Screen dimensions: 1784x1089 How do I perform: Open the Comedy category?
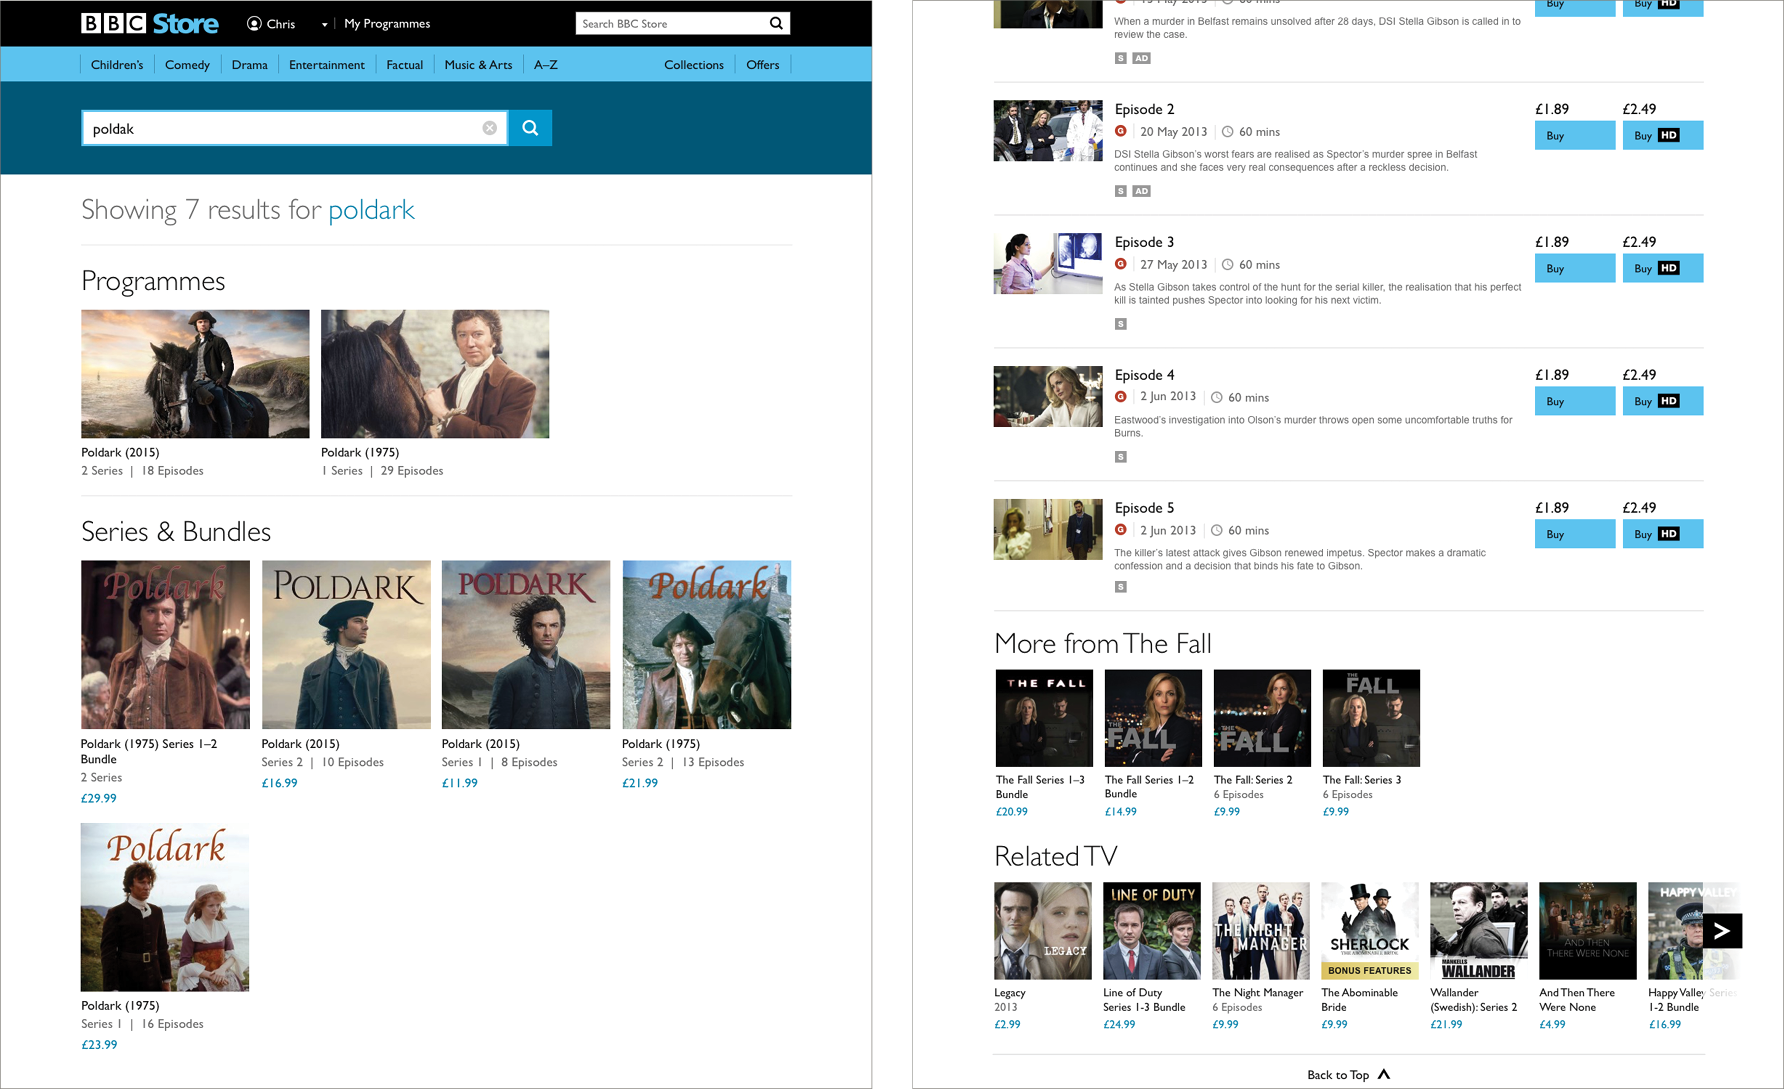187,65
